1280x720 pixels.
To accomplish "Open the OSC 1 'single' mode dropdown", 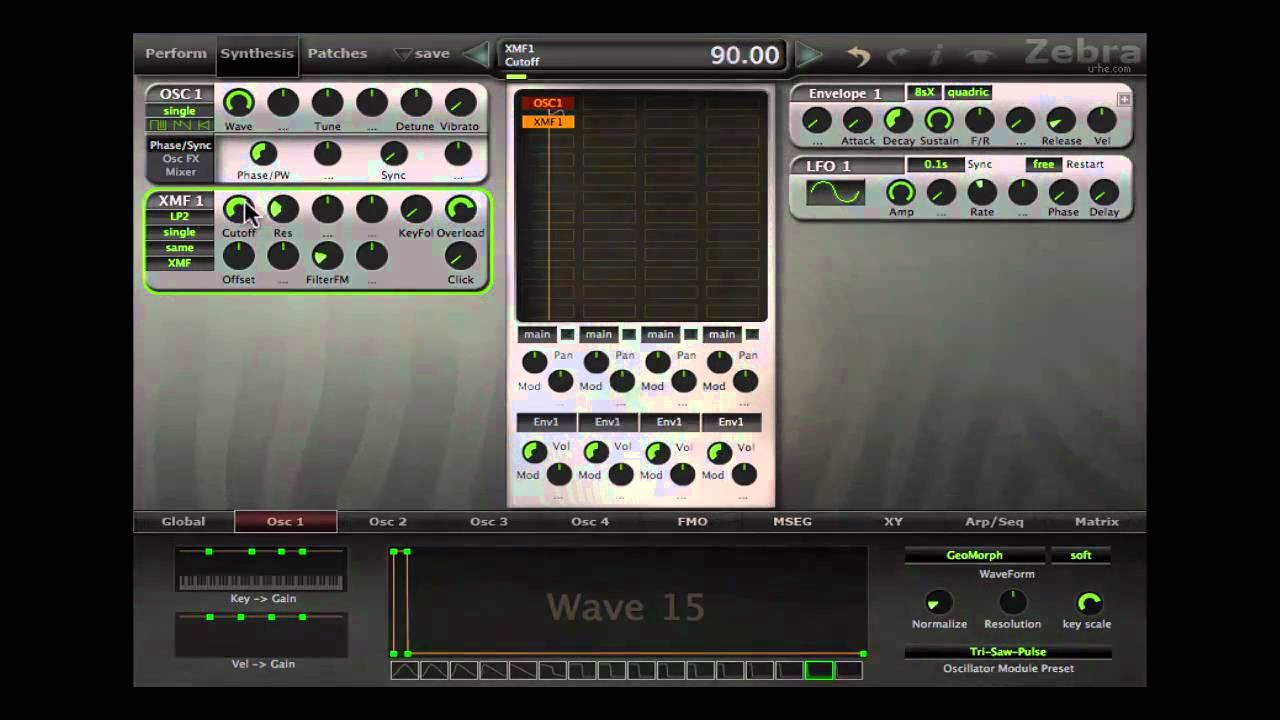I will pyautogui.click(x=180, y=111).
